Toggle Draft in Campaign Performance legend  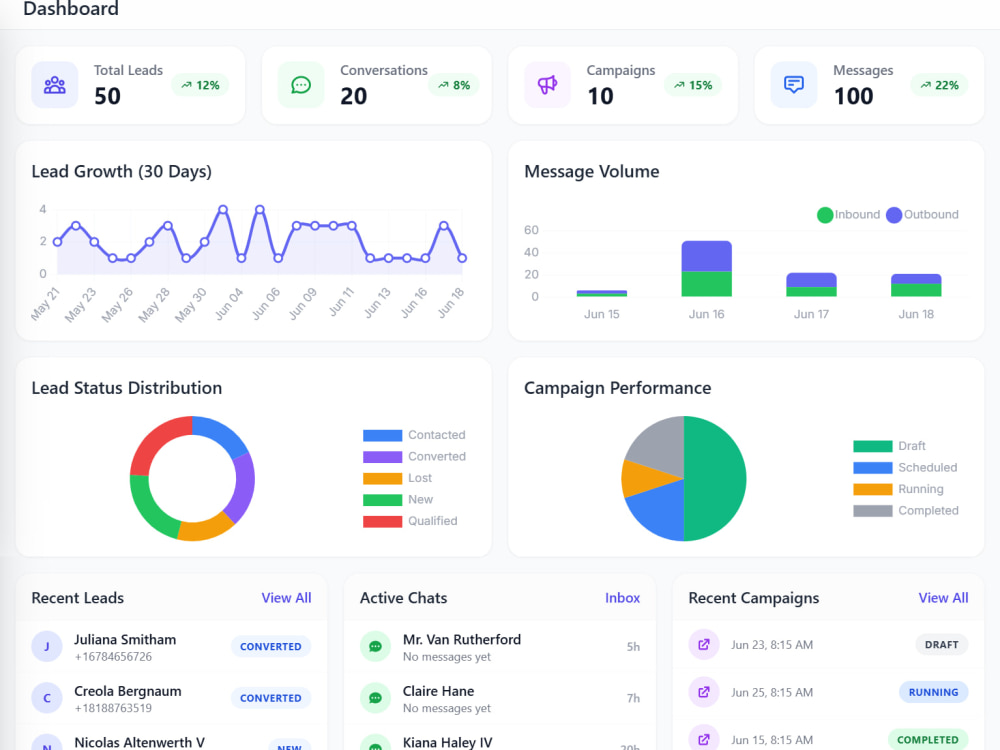click(890, 446)
